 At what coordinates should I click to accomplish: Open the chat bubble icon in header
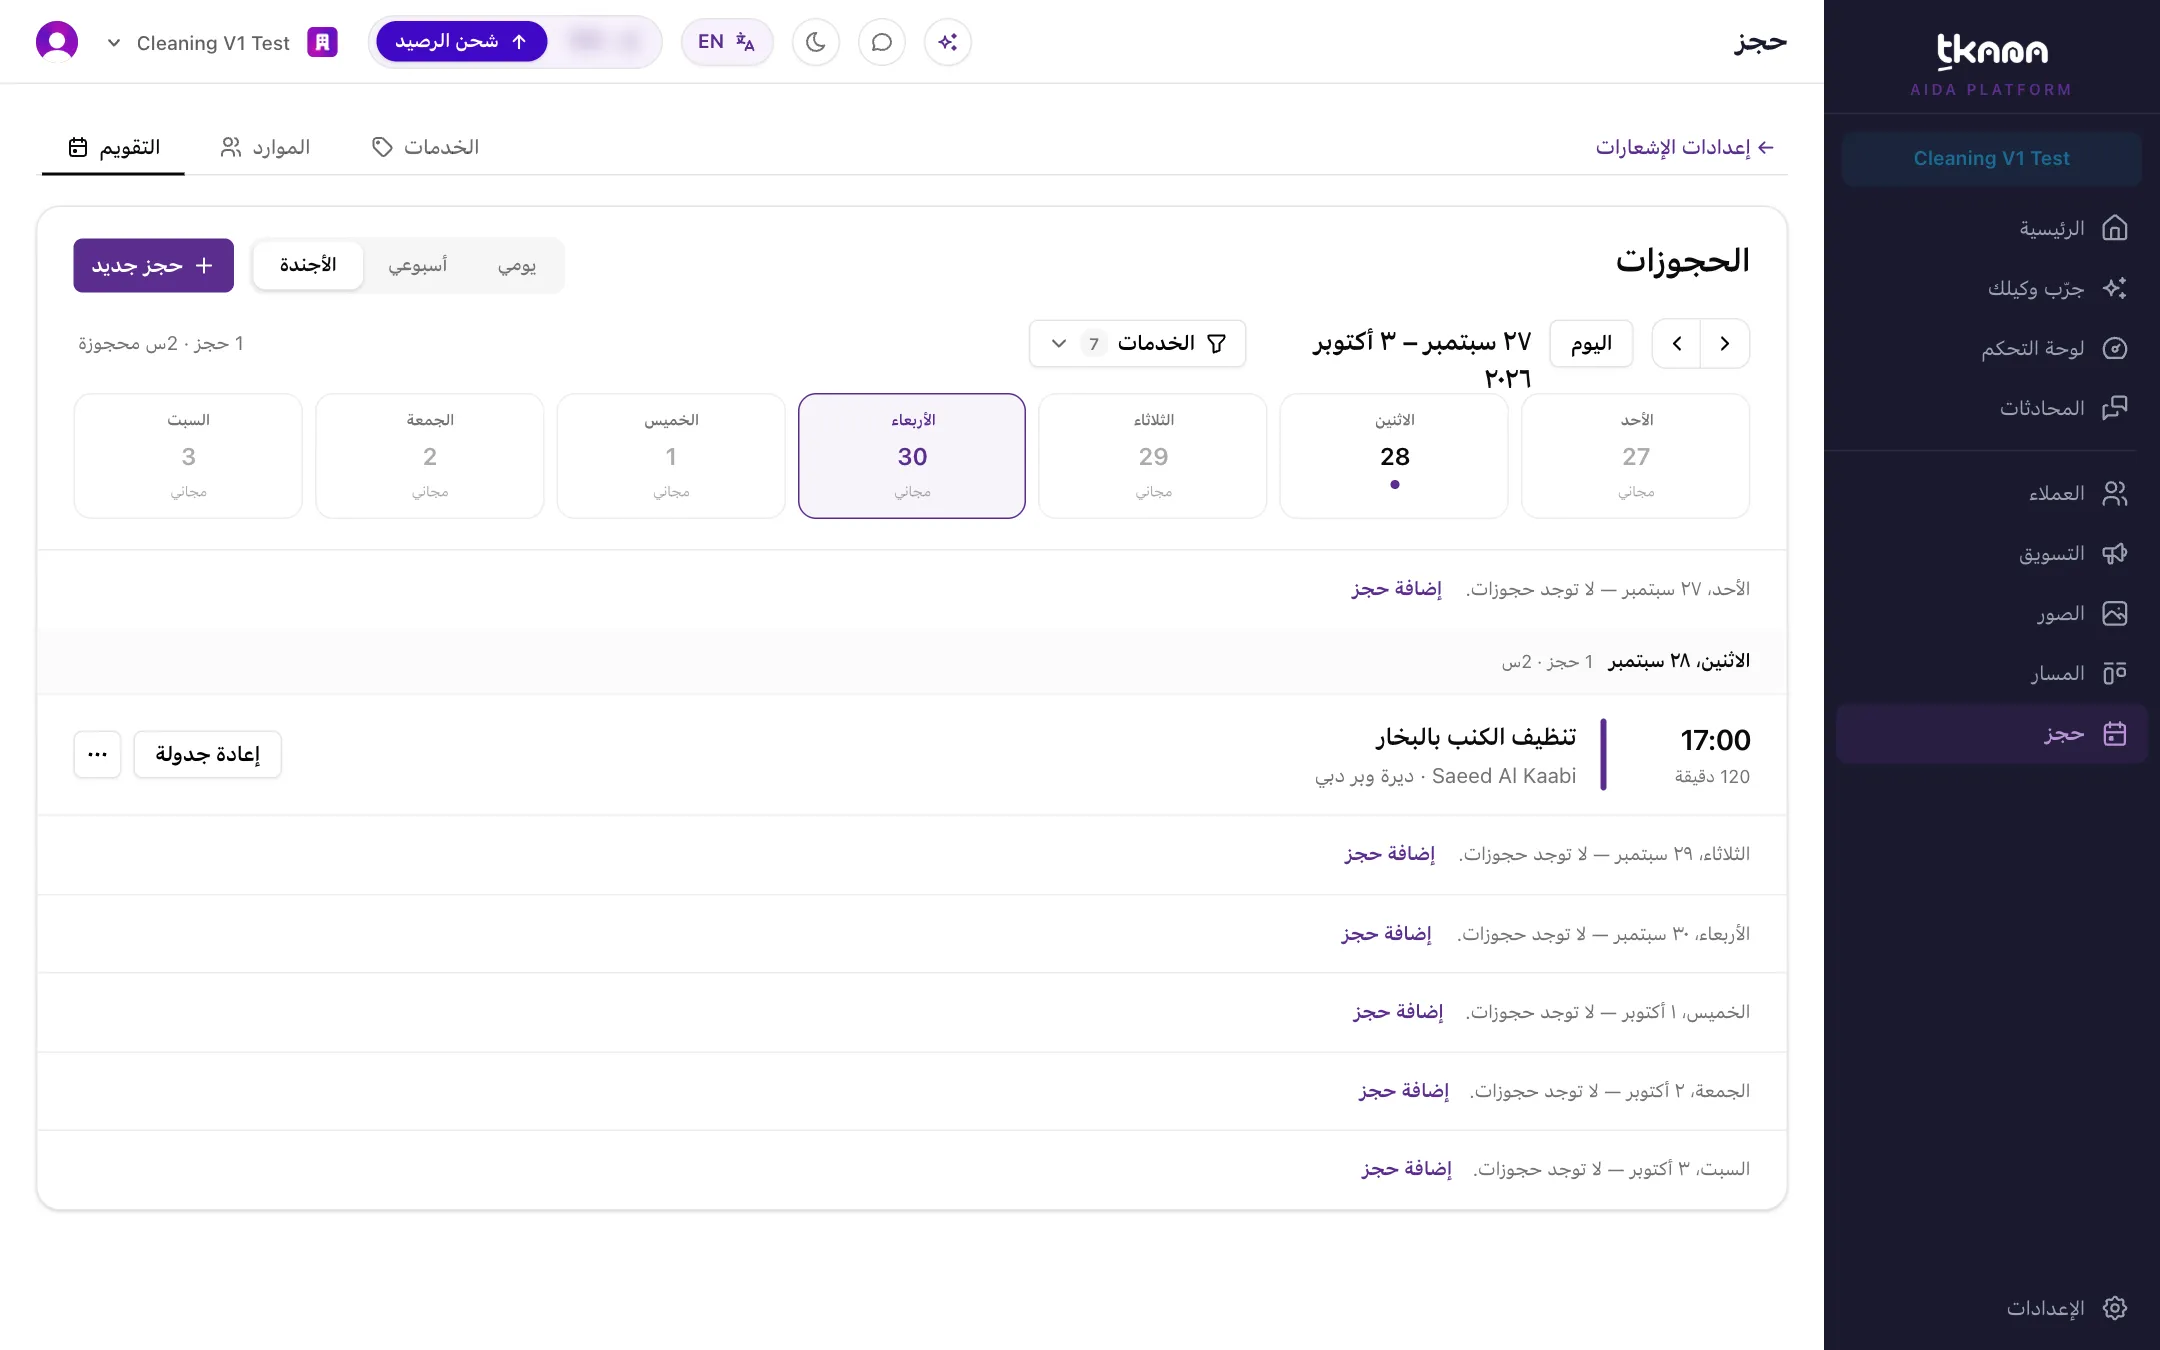(882, 42)
